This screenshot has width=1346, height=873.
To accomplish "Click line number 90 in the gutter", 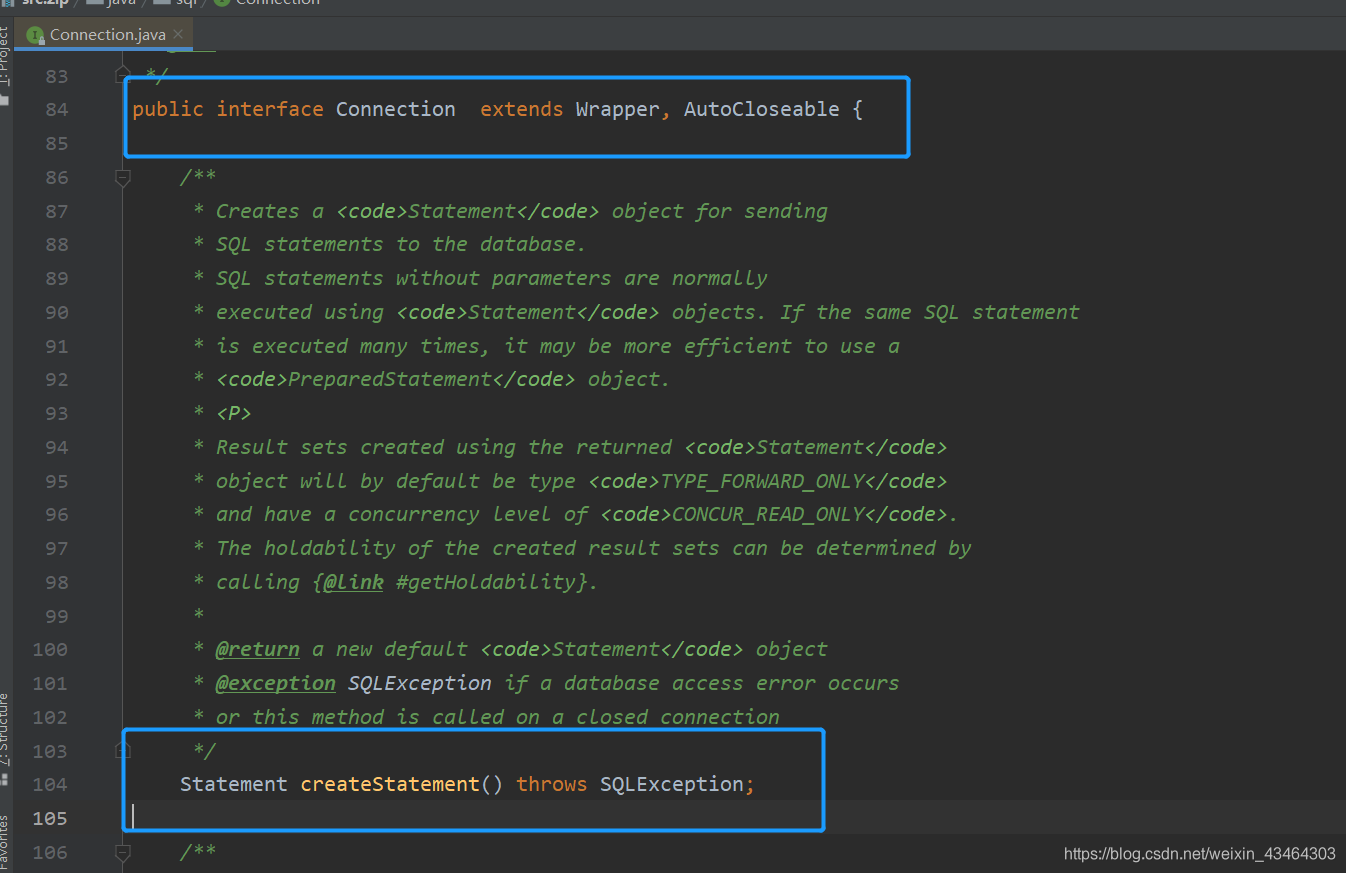I will click(57, 312).
